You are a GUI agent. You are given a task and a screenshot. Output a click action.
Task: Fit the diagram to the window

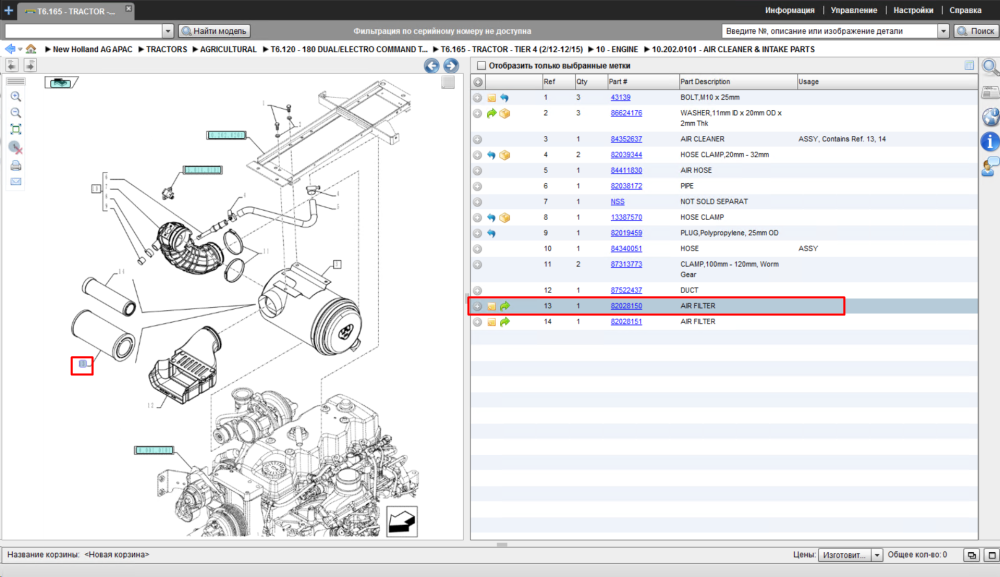16,129
